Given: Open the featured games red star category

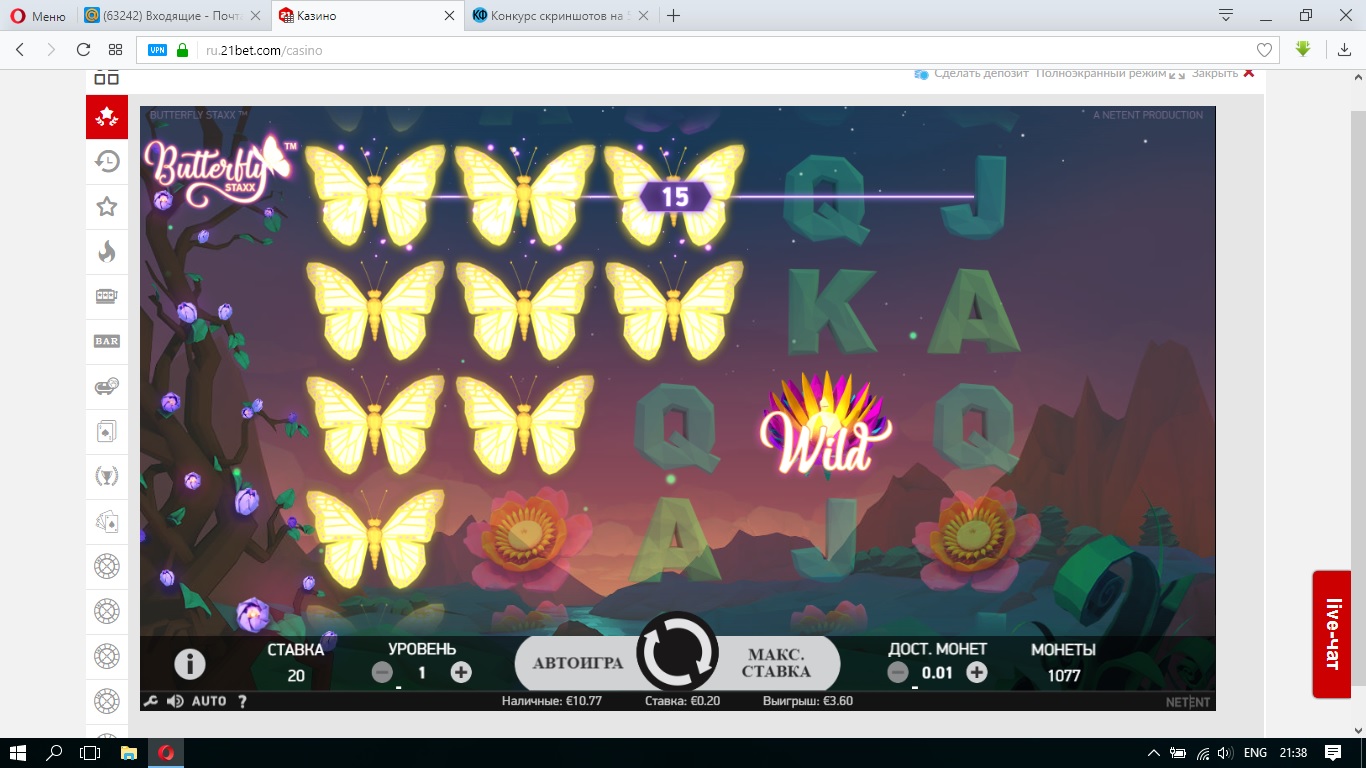Looking at the screenshot, I should pyautogui.click(x=107, y=117).
